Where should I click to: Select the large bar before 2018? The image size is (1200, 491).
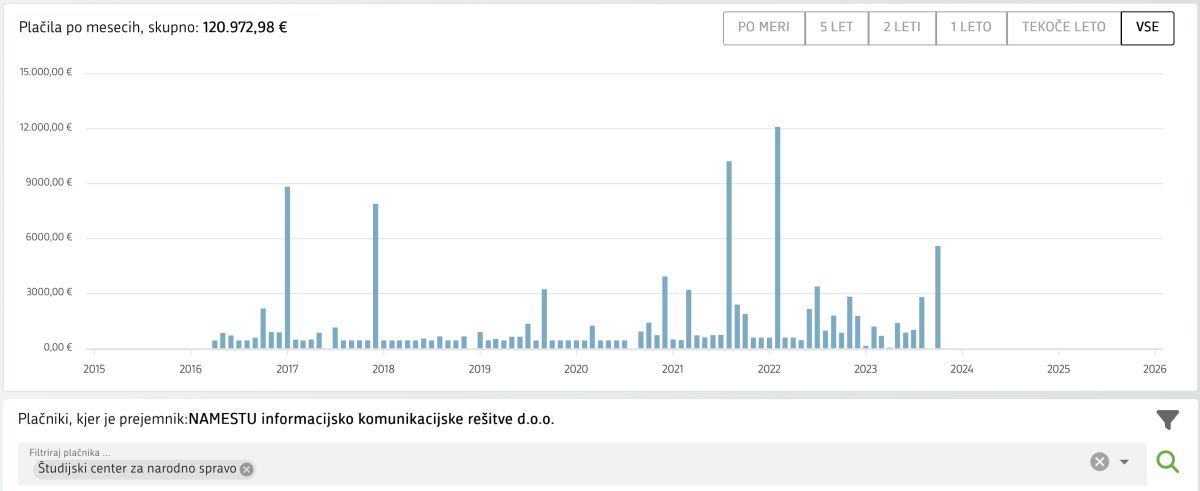click(x=375, y=276)
